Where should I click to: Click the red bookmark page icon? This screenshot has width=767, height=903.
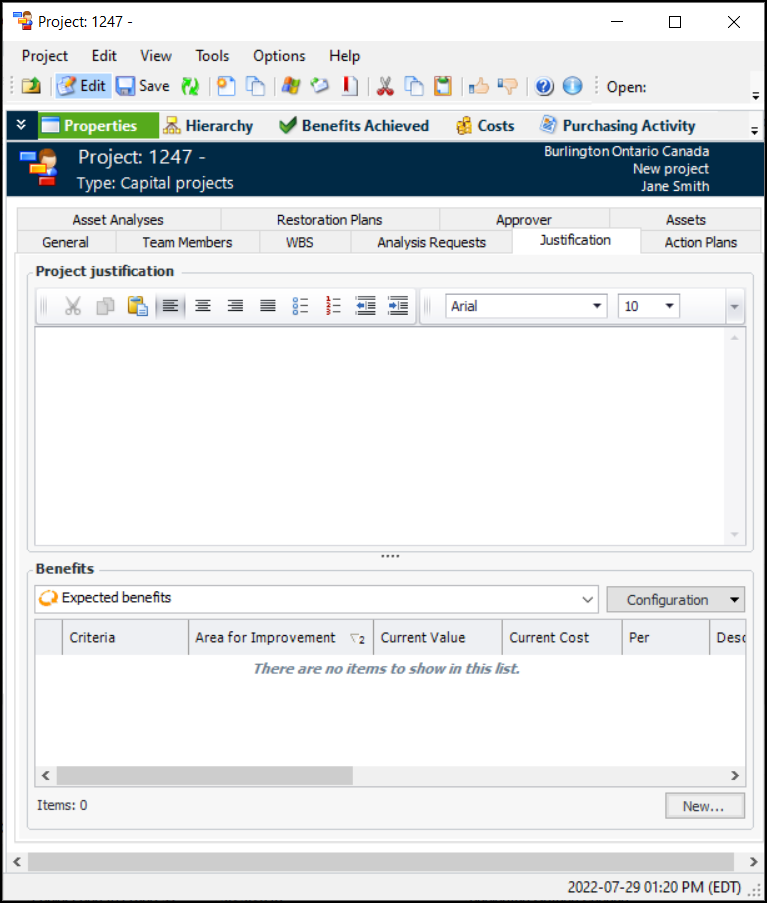click(350, 86)
